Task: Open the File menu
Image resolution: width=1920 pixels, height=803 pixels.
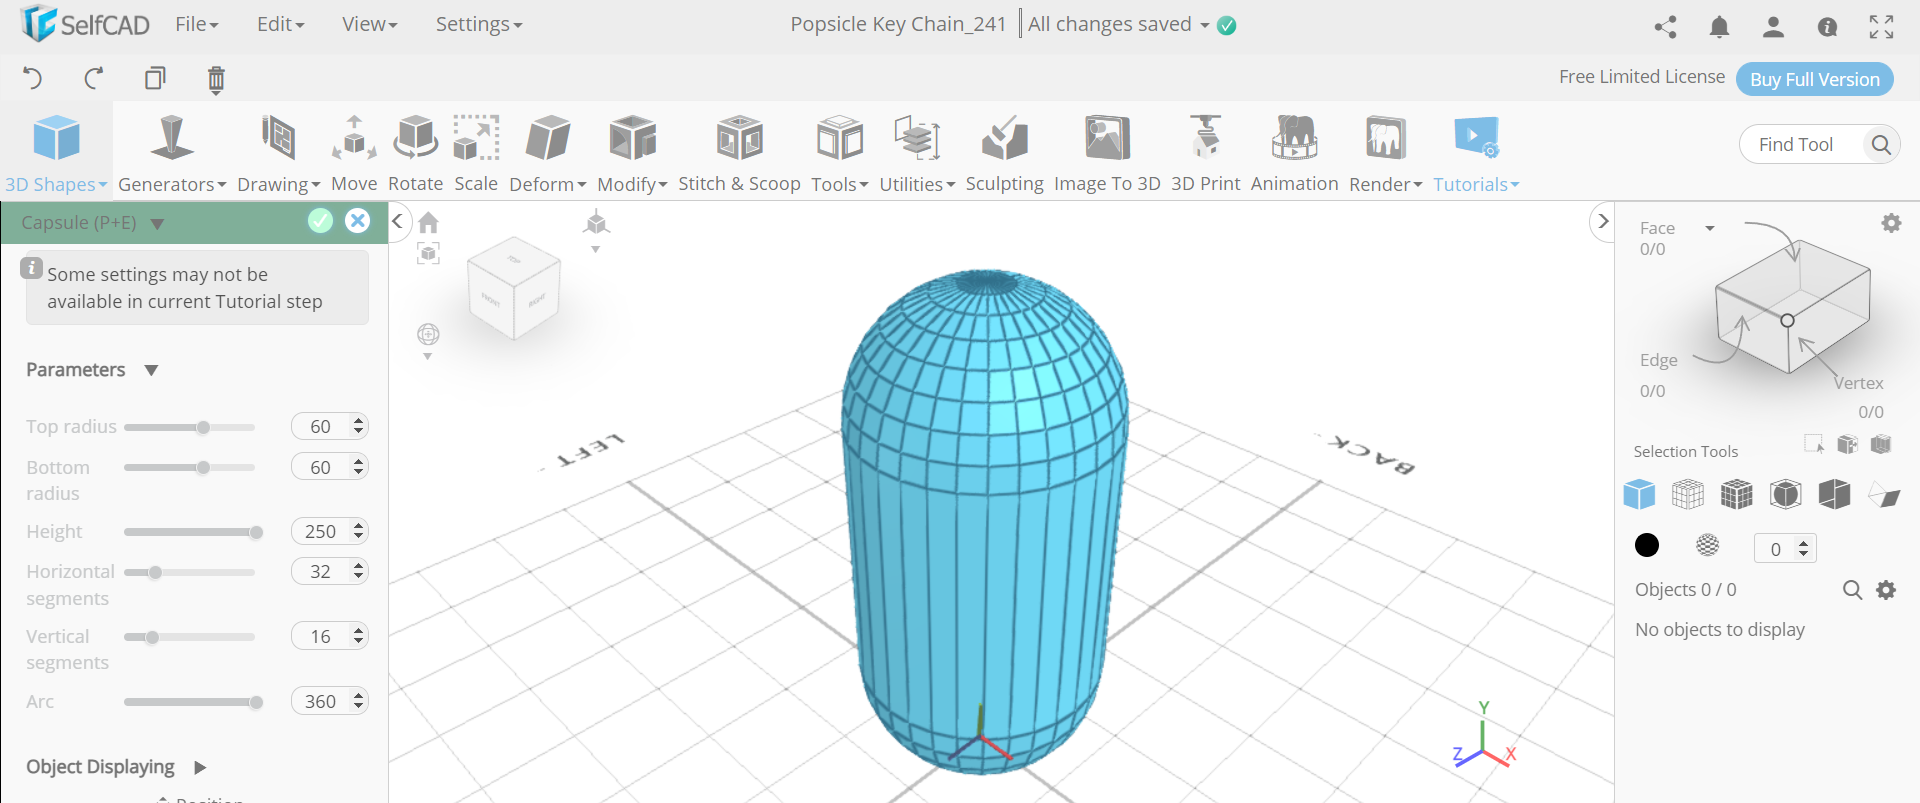Action: pos(197,24)
